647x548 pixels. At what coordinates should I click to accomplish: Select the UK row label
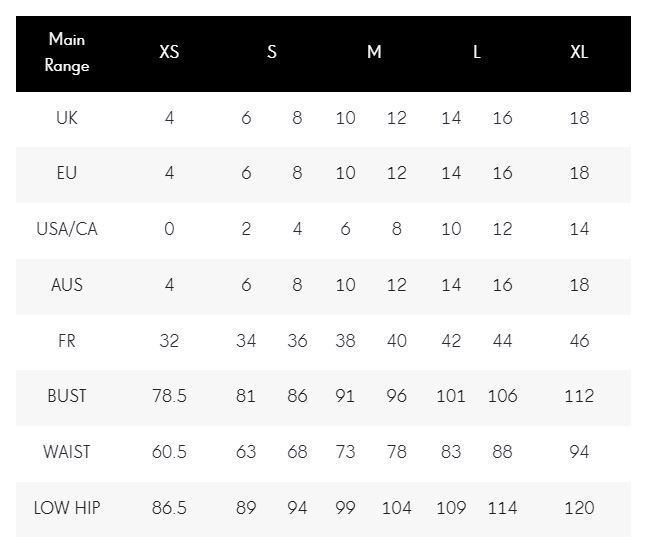click(x=67, y=118)
